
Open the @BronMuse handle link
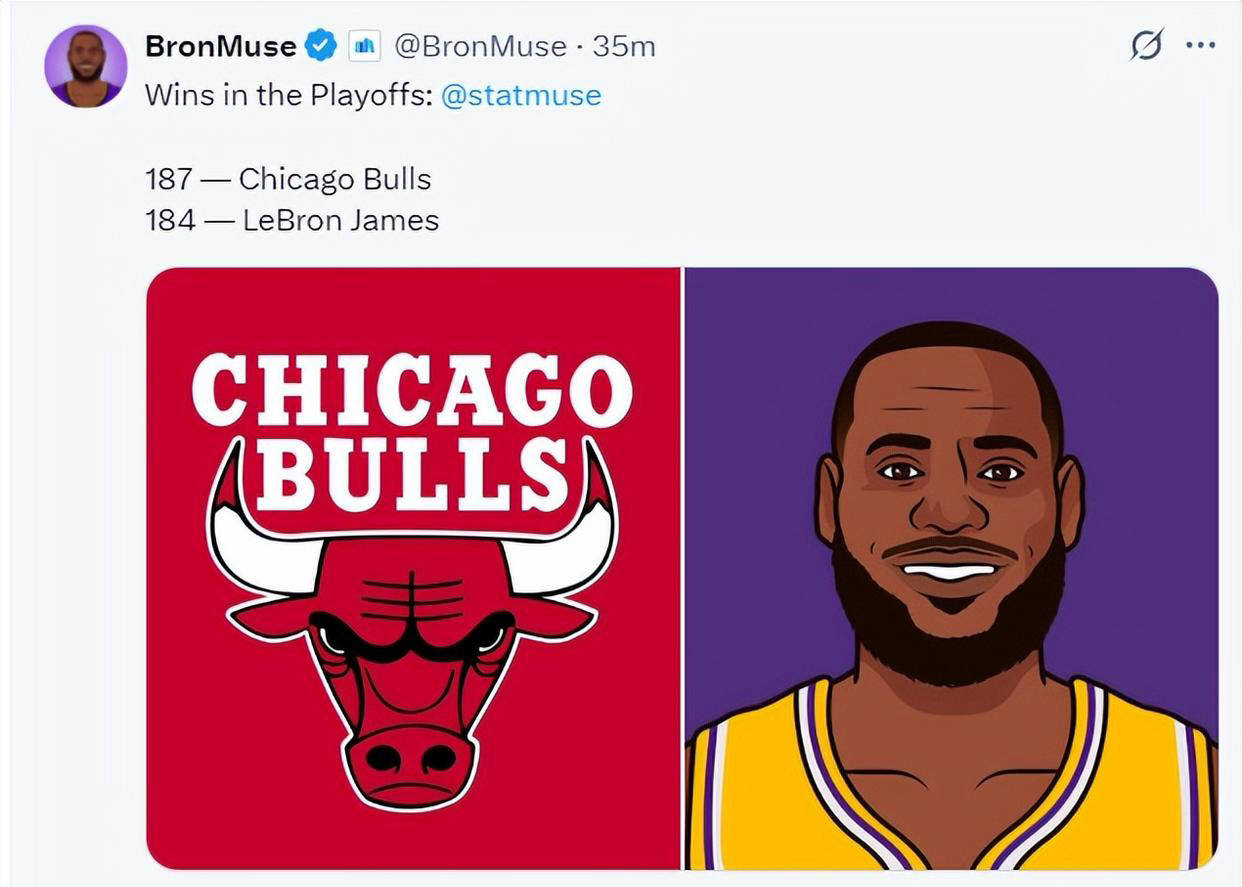pos(479,46)
